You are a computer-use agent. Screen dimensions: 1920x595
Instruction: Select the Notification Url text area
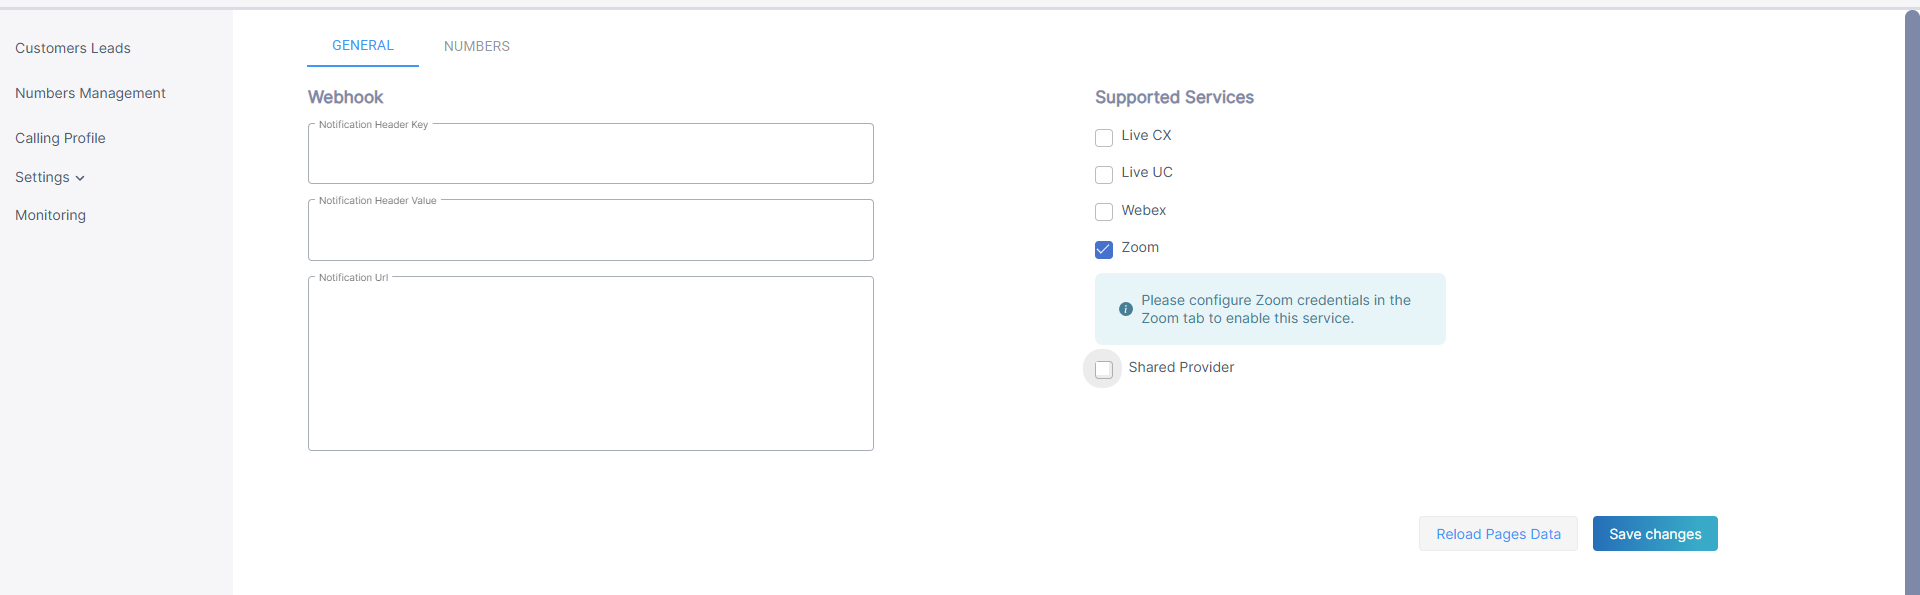(x=590, y=365)
